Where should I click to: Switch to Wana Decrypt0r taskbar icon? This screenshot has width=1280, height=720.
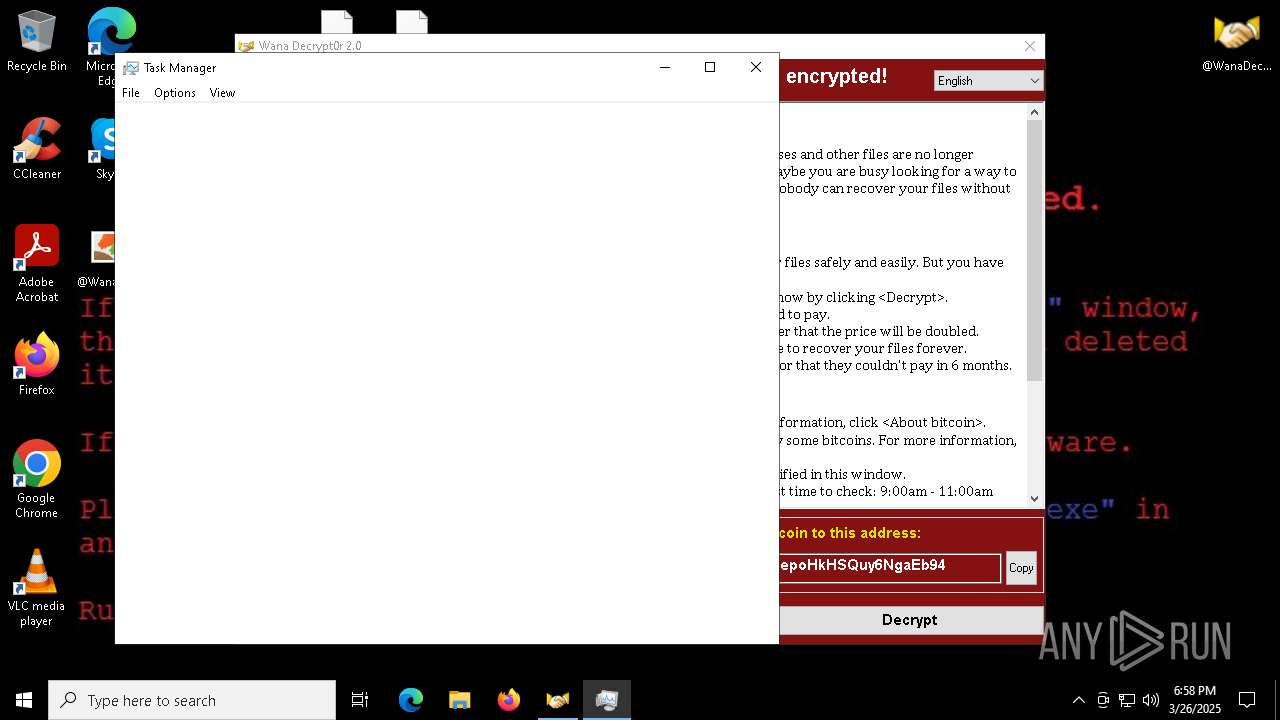tap(557, 700)
